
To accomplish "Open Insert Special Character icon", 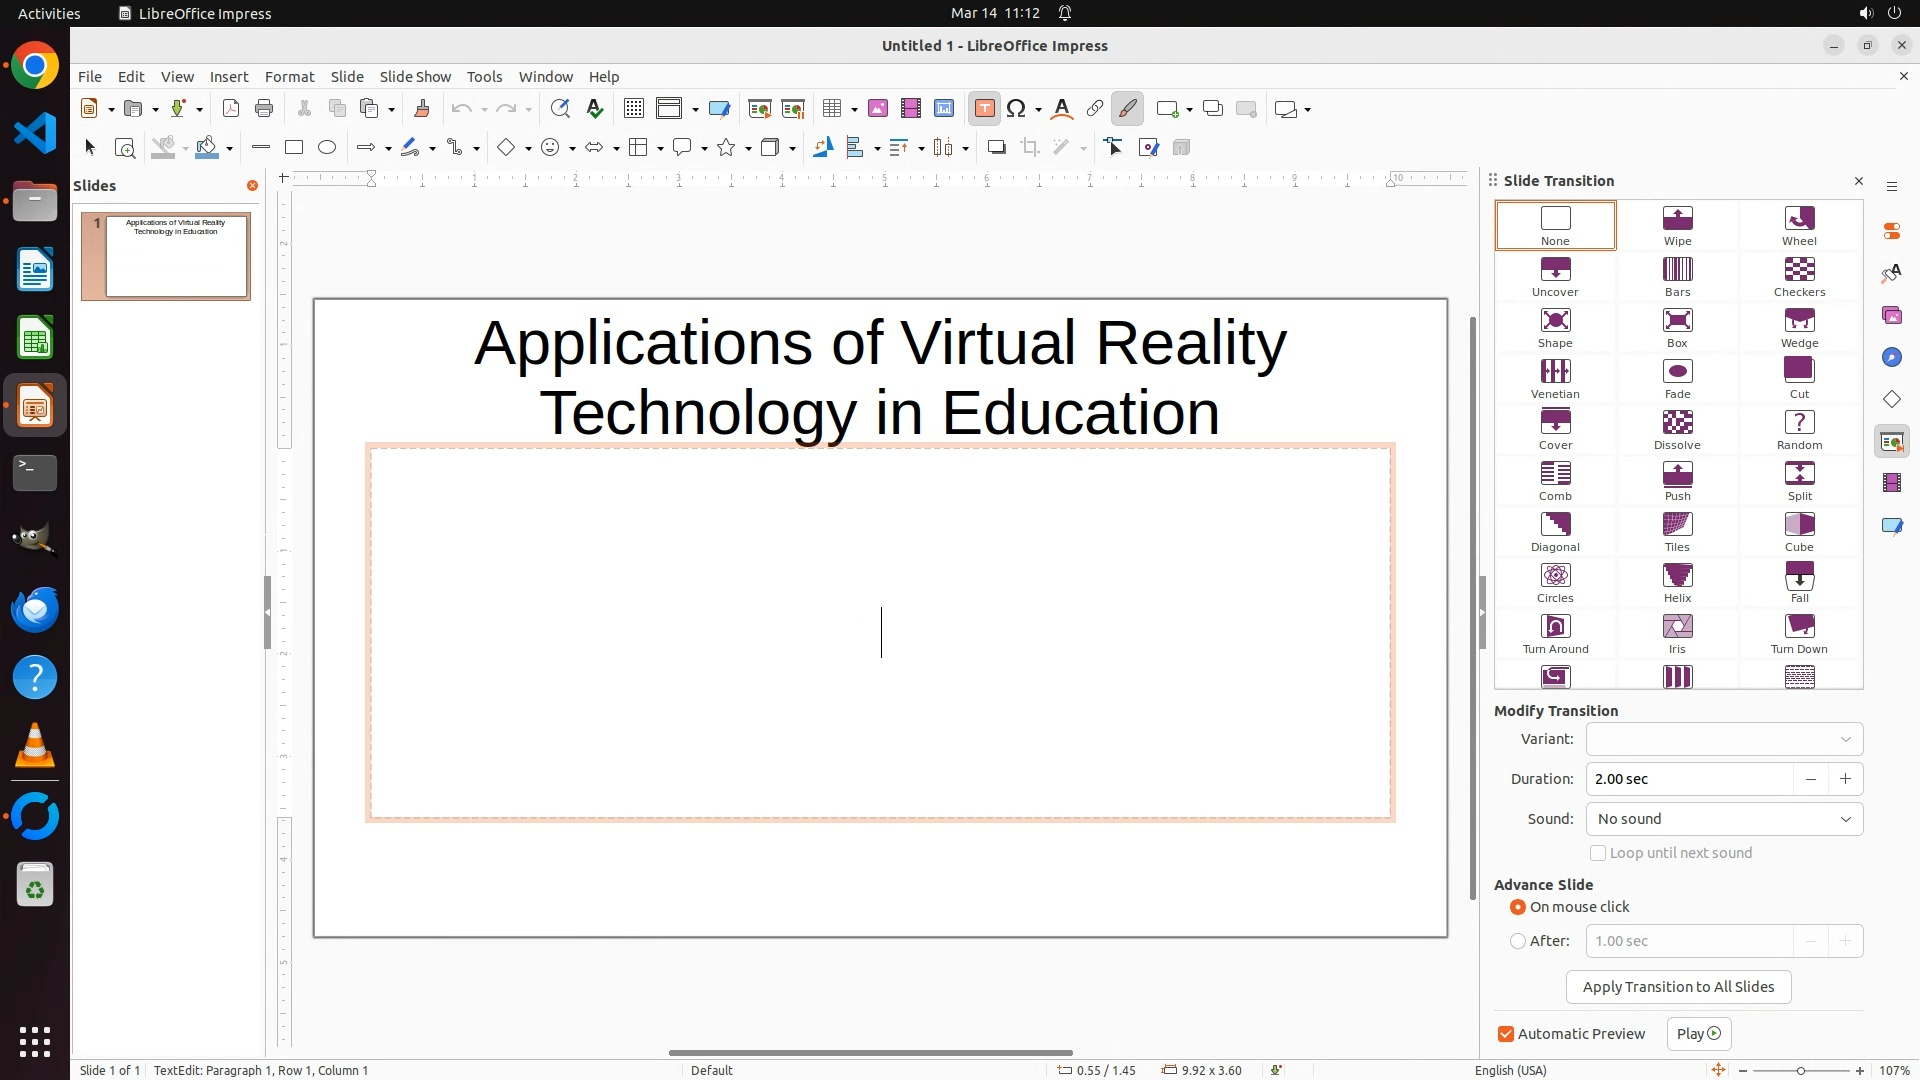I will tap(1016, 109).
